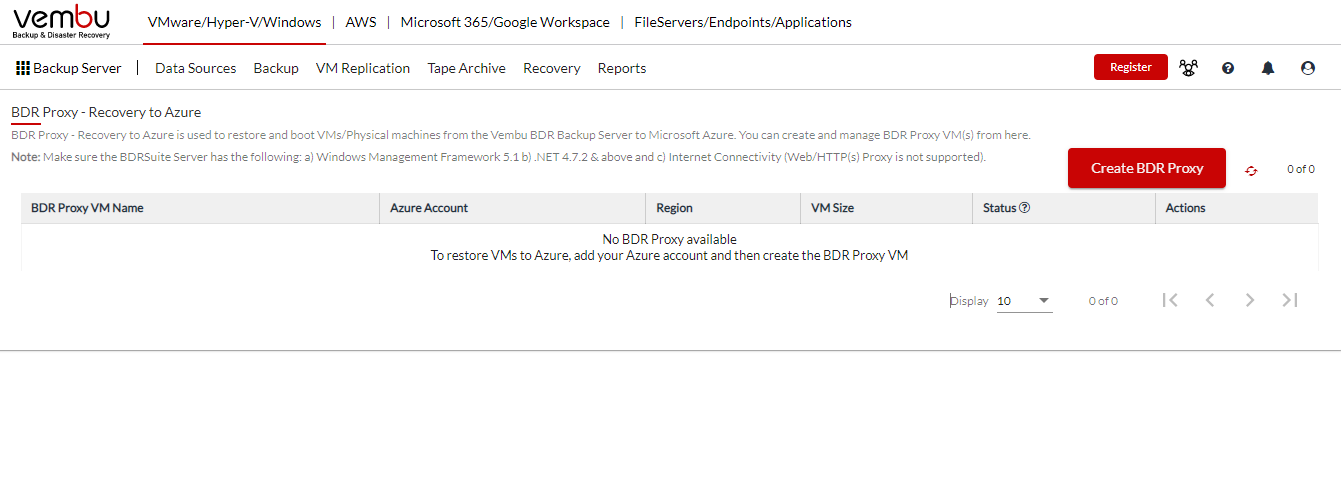
Task: Click the Vembu logo
Action: coord(61,22)
